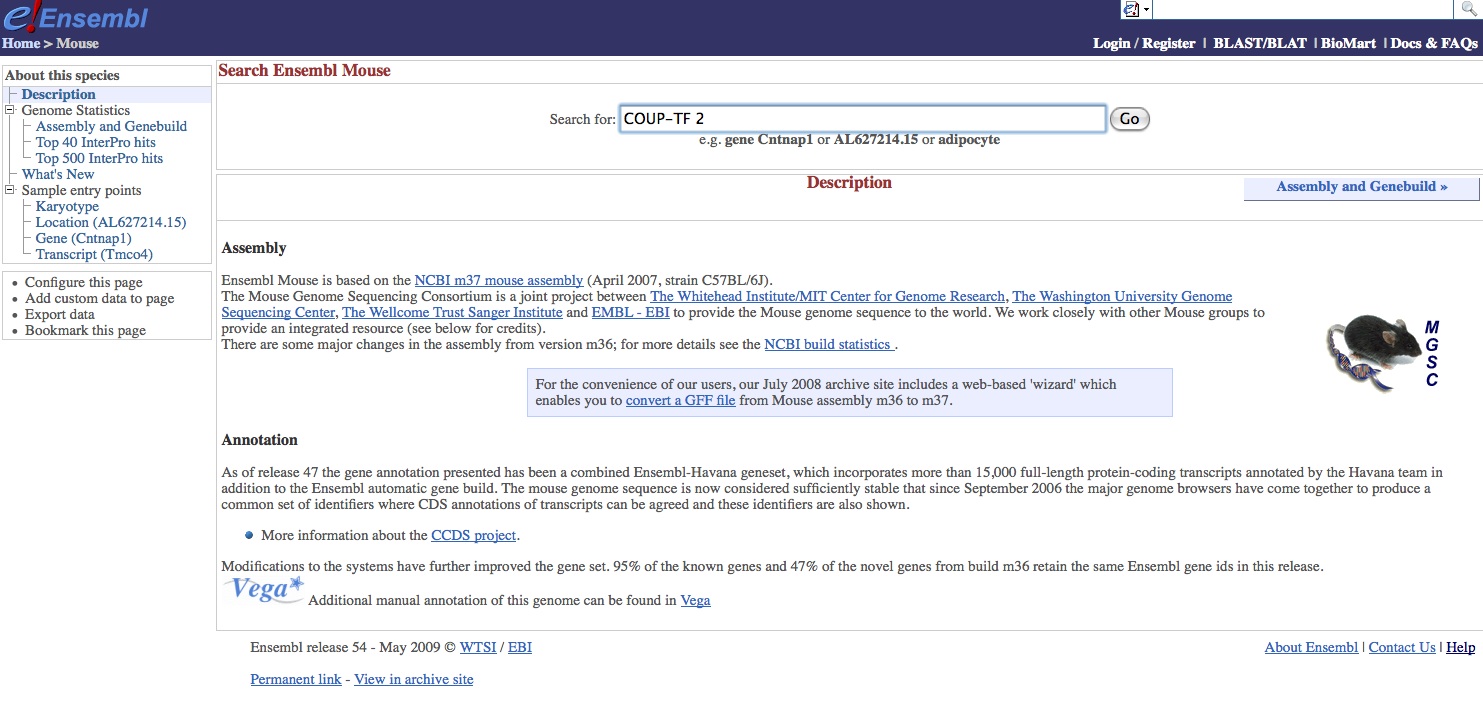Click the MGSC mouse image
This screenshot has width=1483, height=706.
click(x=1381, y=353)
